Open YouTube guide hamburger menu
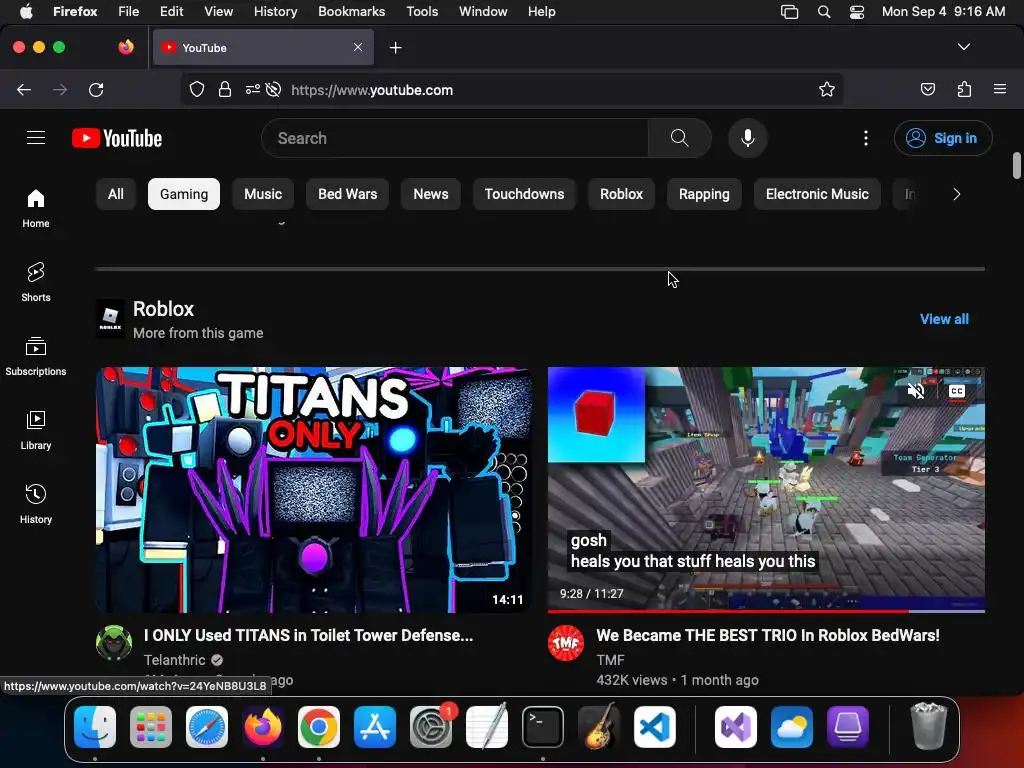The width and height of the screenshot is (1024, 768). [x=36, y=138]
